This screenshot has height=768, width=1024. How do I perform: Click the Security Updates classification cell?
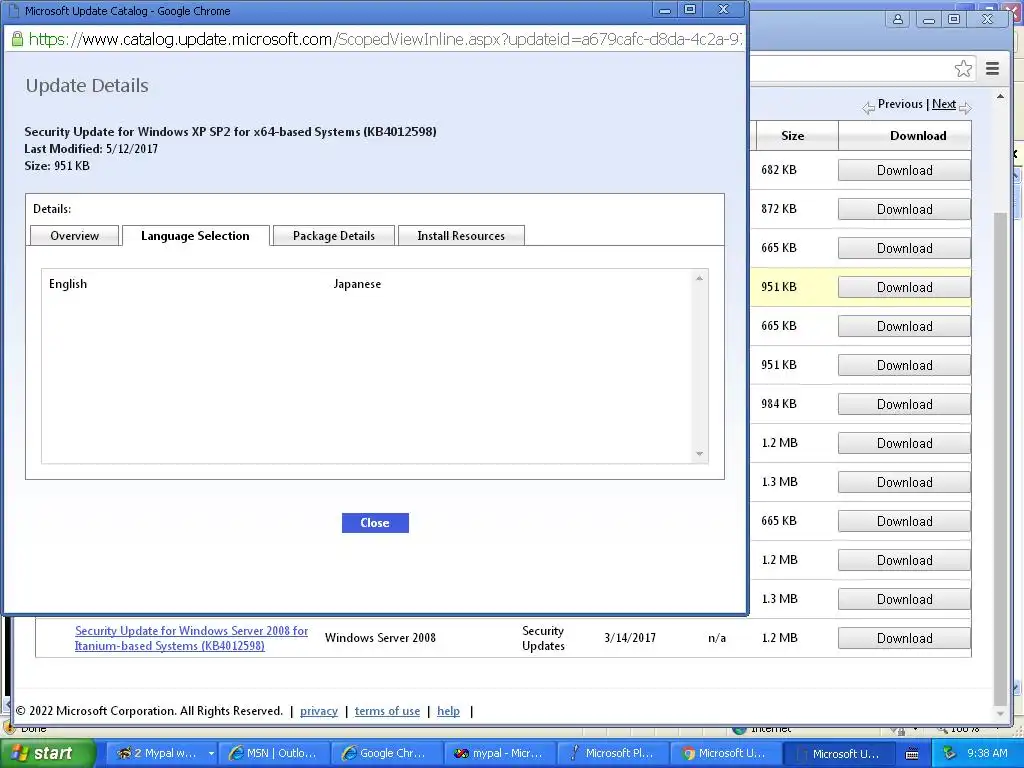pos(543,638)
